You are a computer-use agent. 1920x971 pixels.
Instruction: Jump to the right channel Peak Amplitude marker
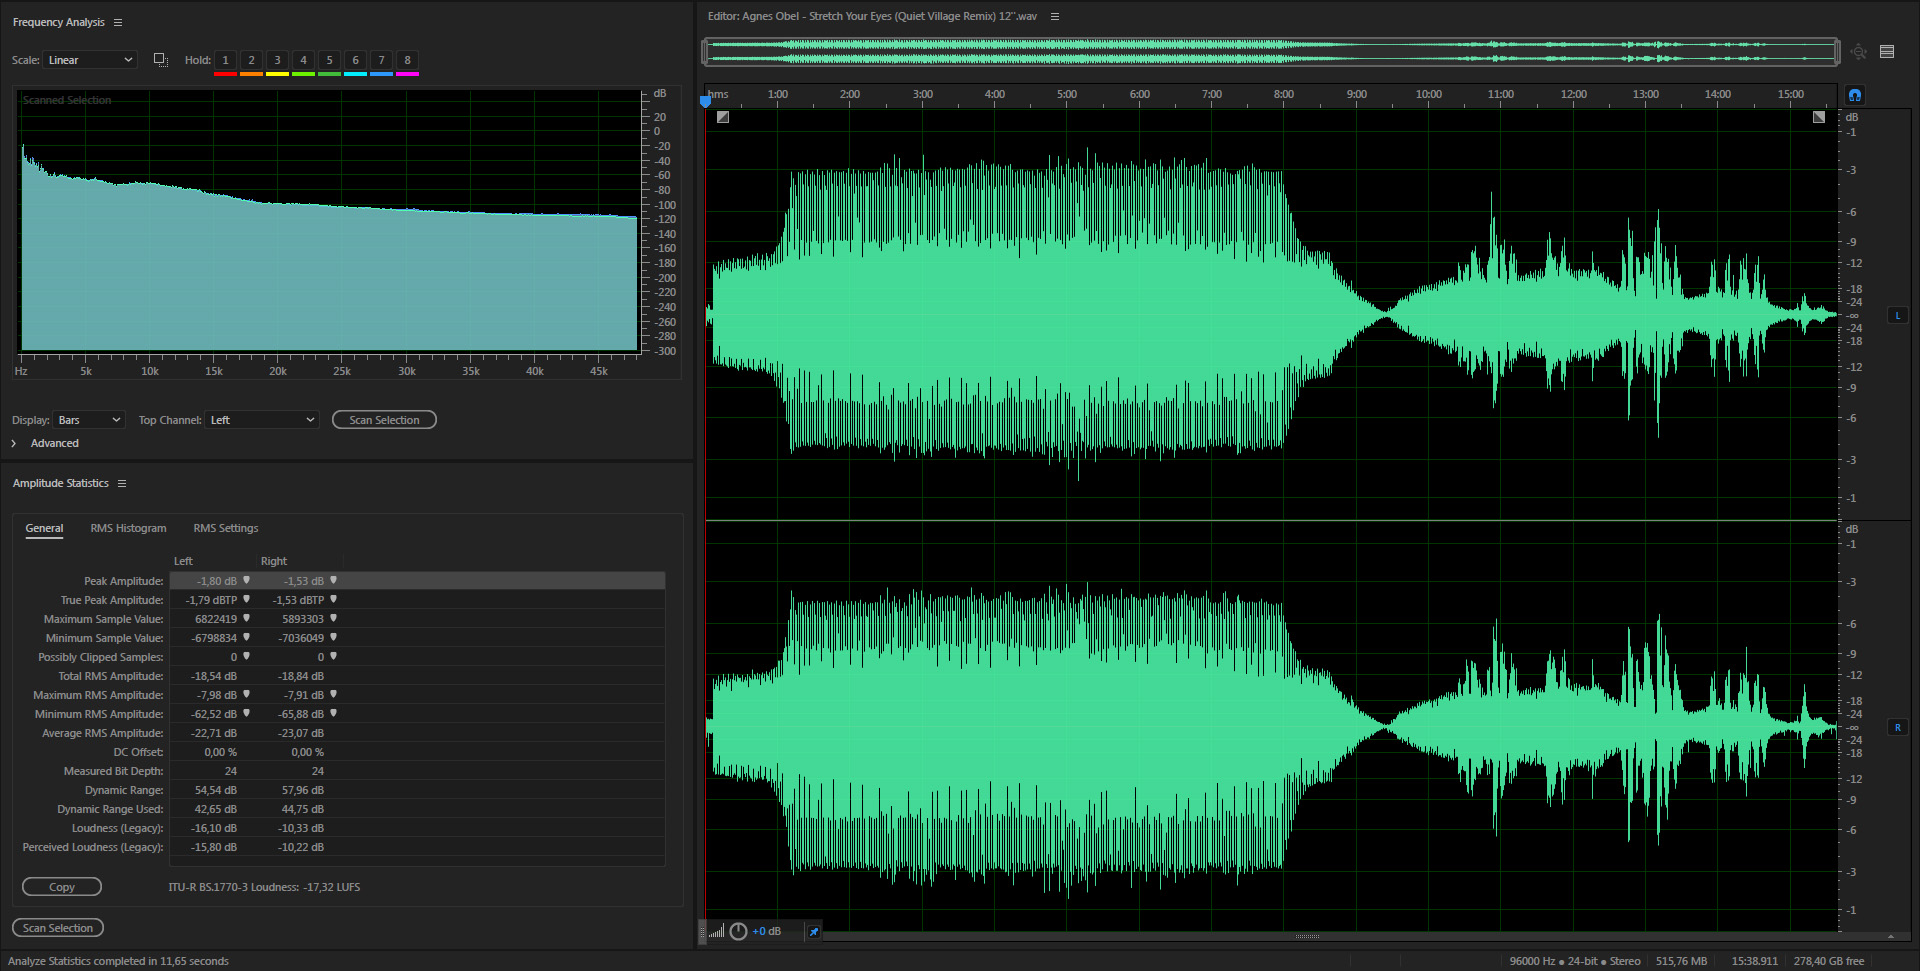pyautogui.click(x=333, y=581)
